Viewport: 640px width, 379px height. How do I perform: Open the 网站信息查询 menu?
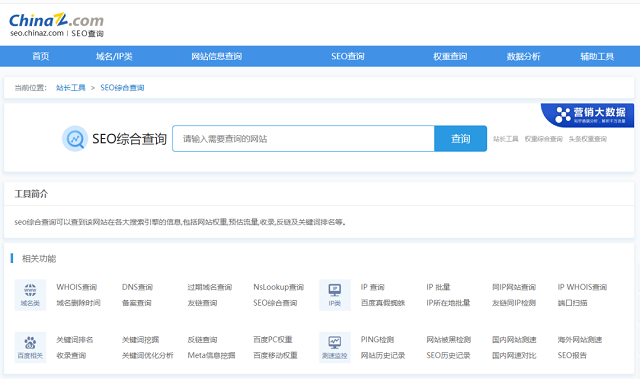(x=217, y=56)
